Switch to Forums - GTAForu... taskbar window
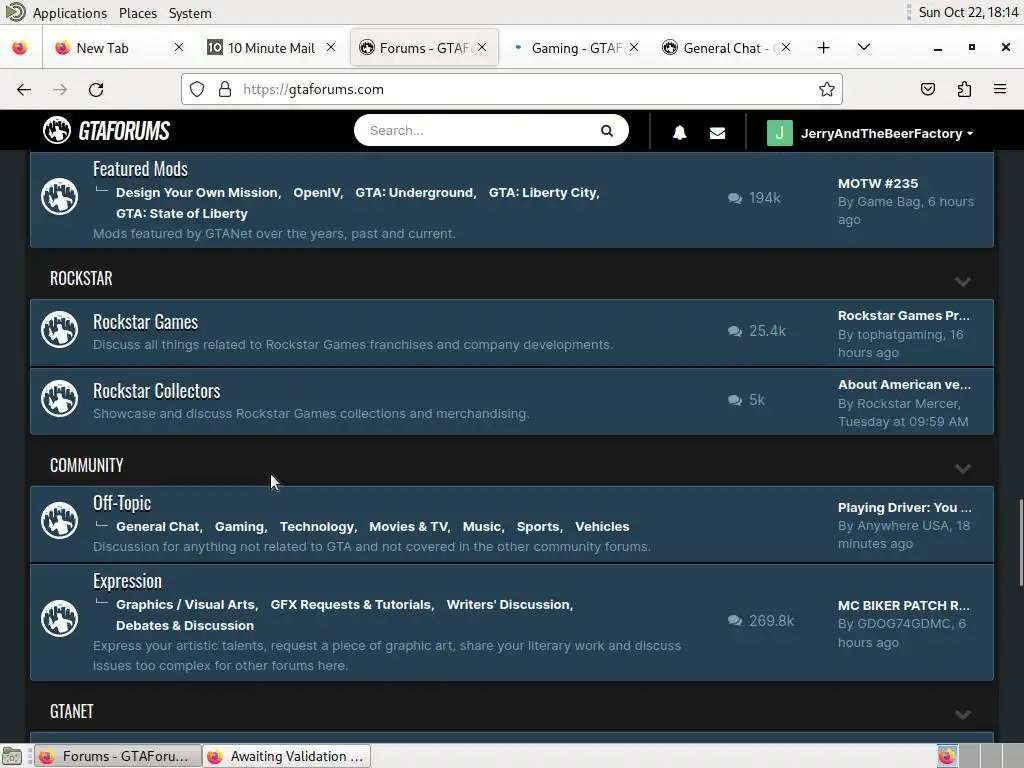 click(x=118, y=756)
